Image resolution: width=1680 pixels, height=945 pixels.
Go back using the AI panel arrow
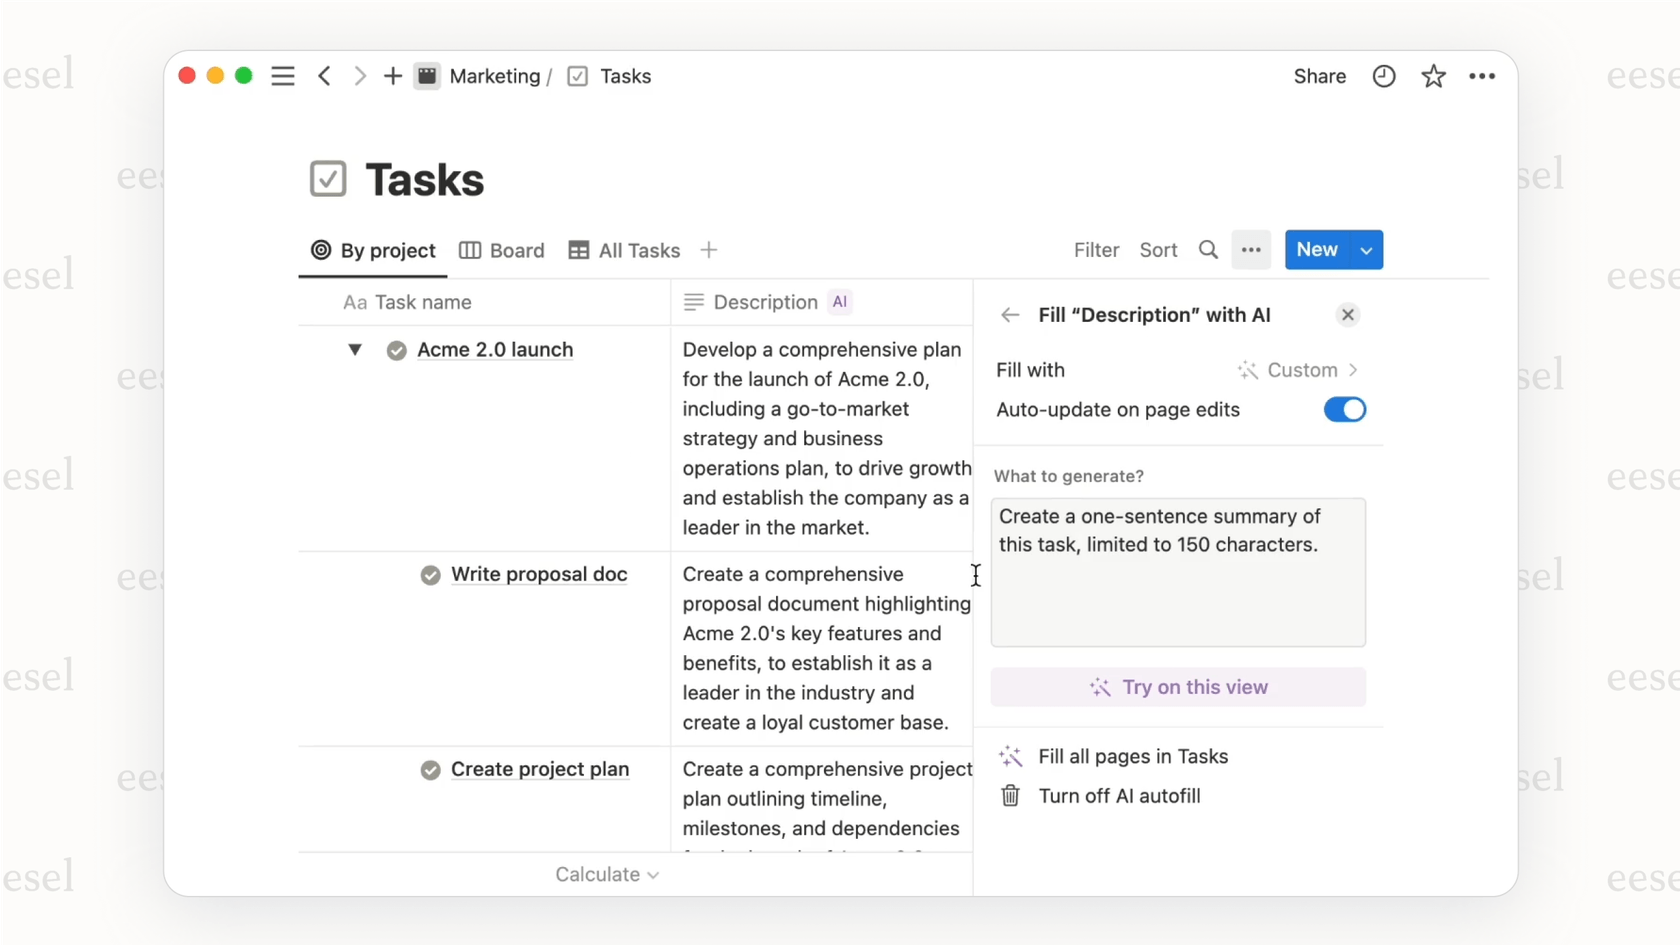pyautogui.click(x=1009, y=314)
